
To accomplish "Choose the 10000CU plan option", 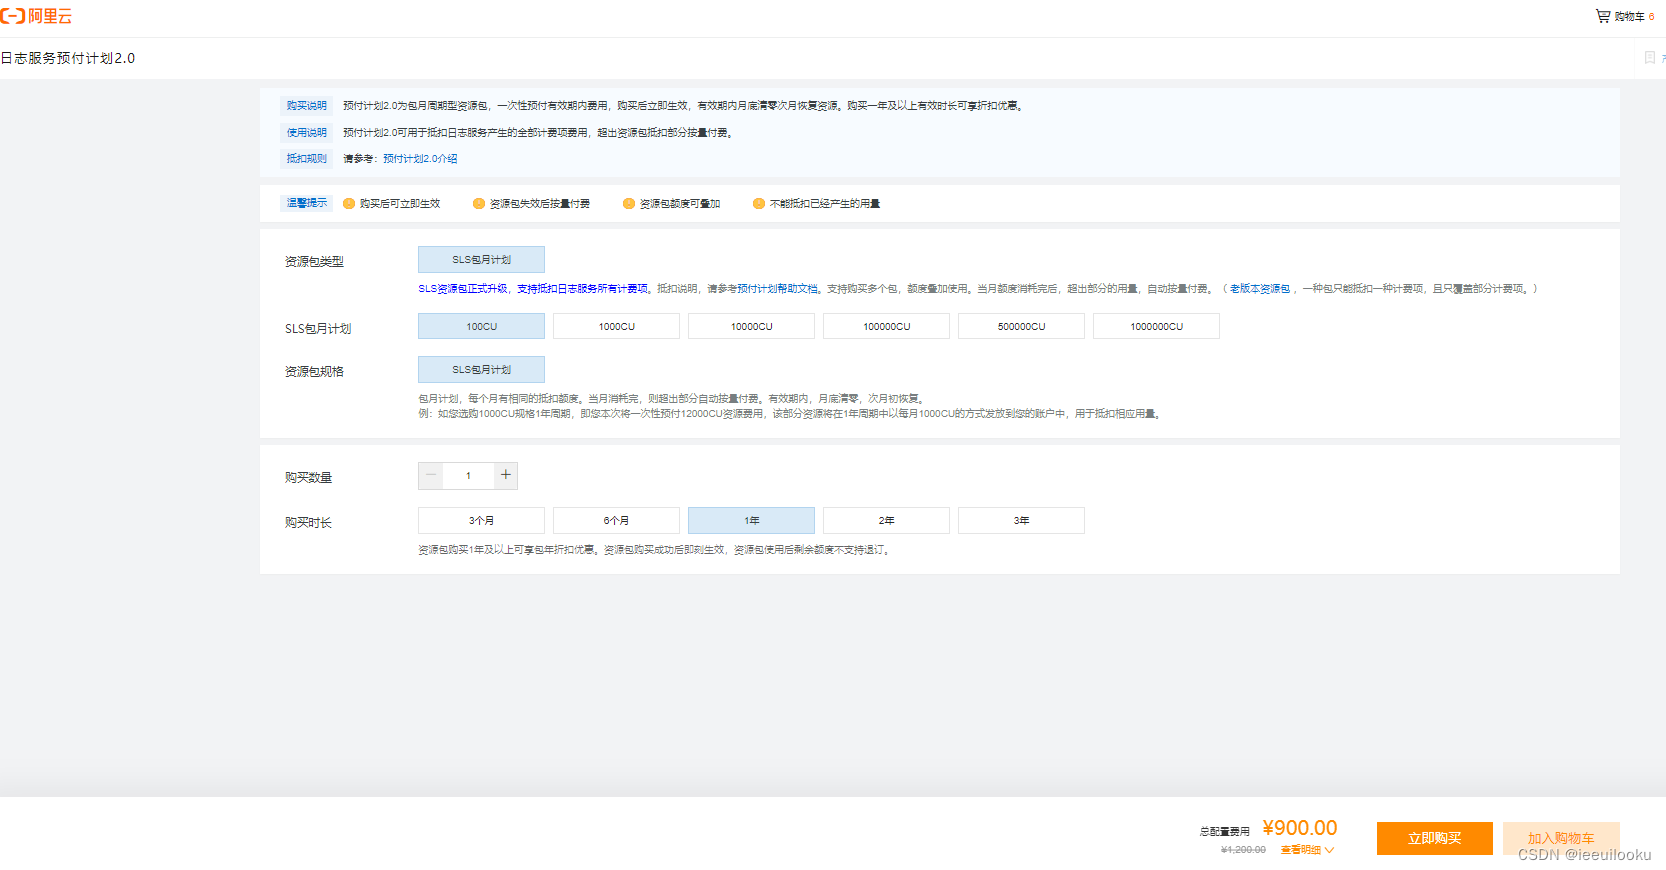I will (x=751, y=326).
